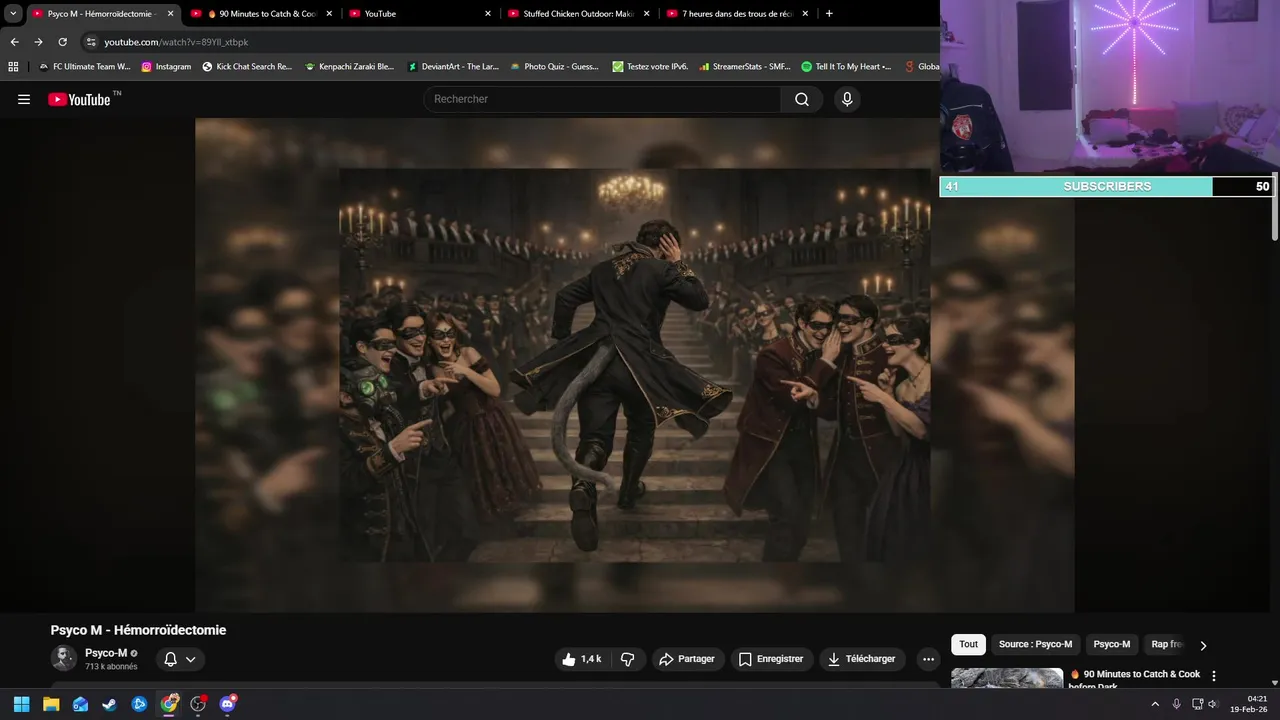Switch to 7 heures dans des trous tab
This screenshot has height=720, width=1280.
coord(736,13)
